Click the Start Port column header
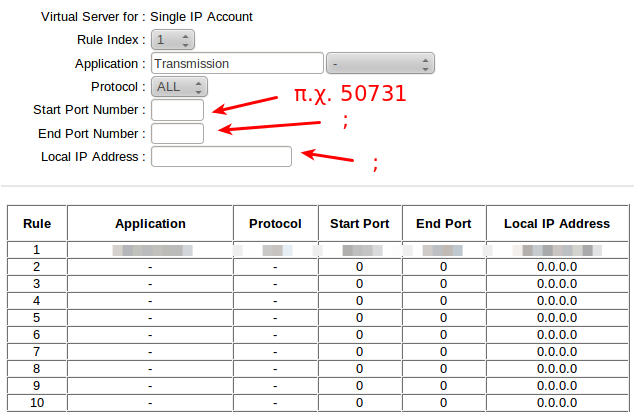This screenshot has width=634, height=412. coord(359,224)
